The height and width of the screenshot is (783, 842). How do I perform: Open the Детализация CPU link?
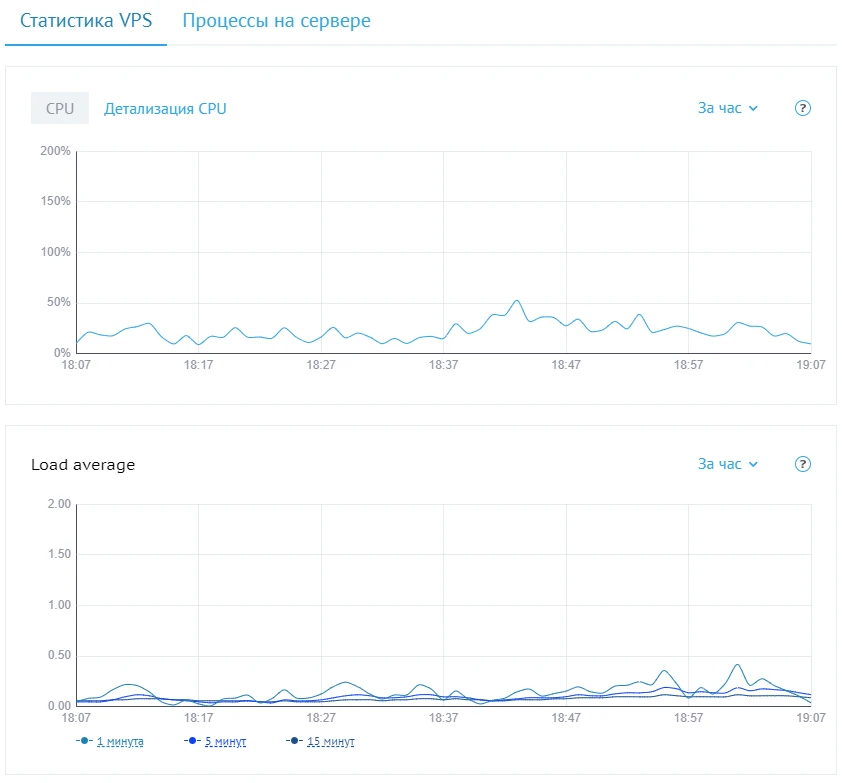pos(165,108)
